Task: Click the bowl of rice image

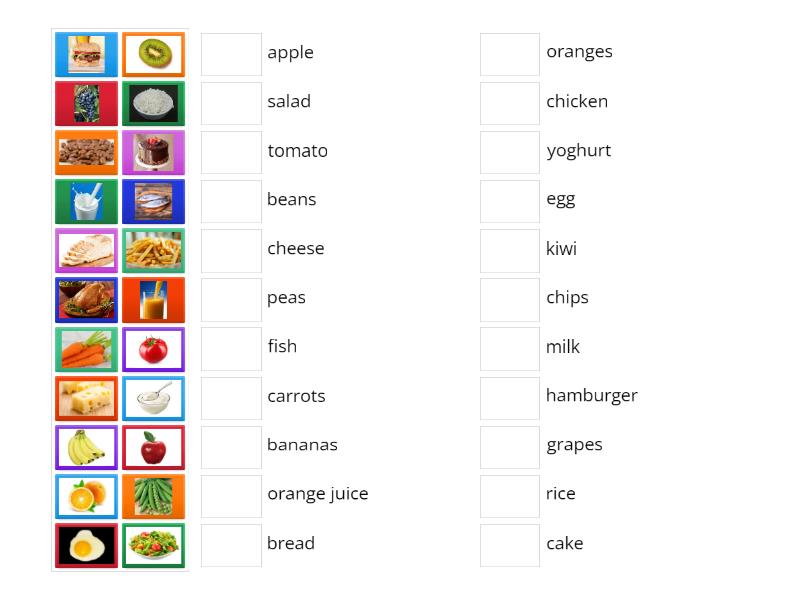Action: (153, 103)
